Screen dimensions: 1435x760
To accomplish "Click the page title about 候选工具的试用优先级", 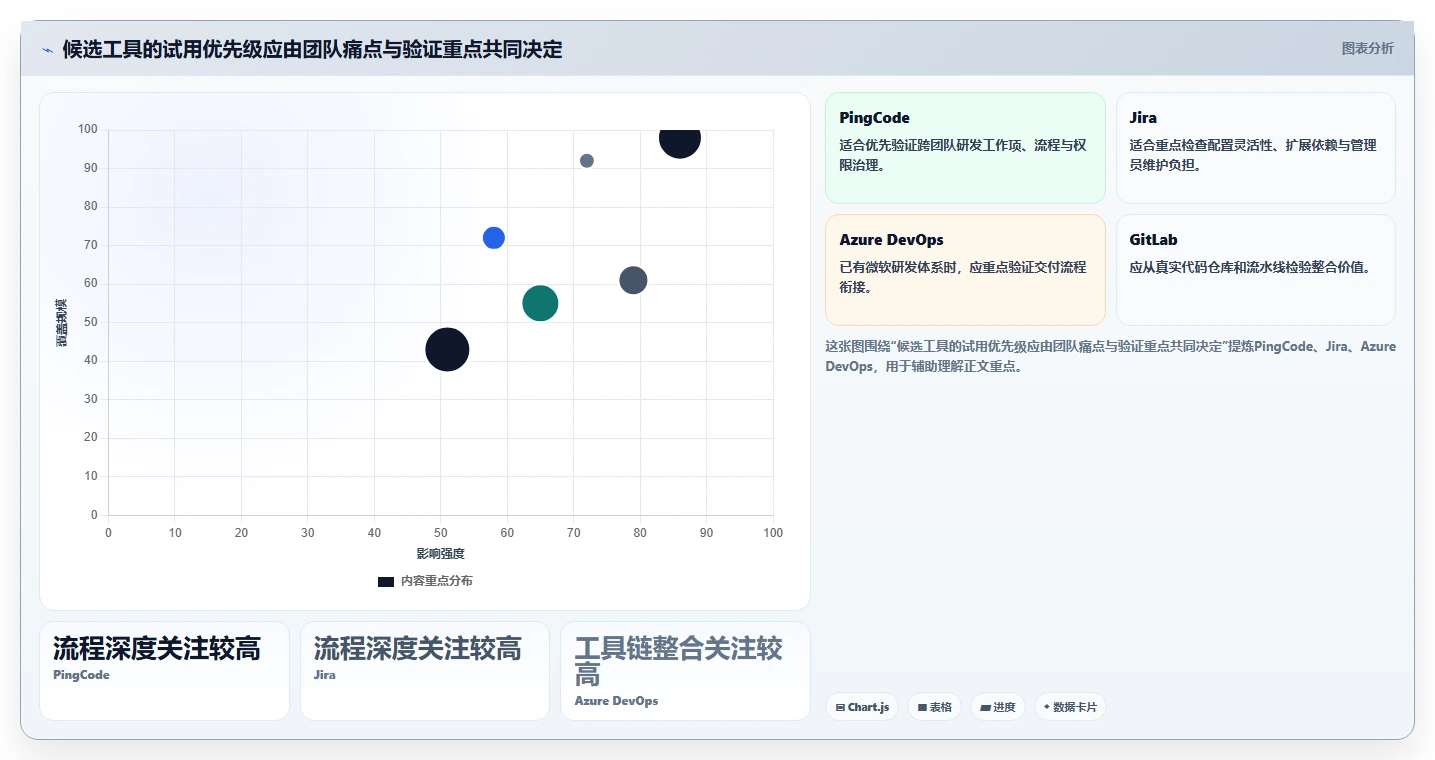I will coord(312,49).
